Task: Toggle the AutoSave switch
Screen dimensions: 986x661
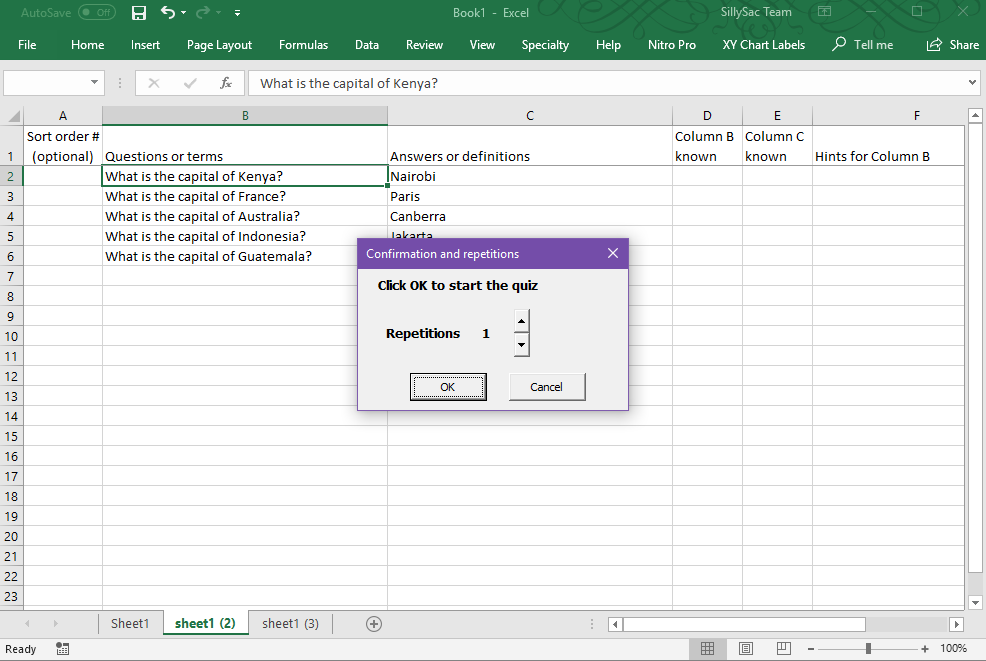Action: click(97, 13)
